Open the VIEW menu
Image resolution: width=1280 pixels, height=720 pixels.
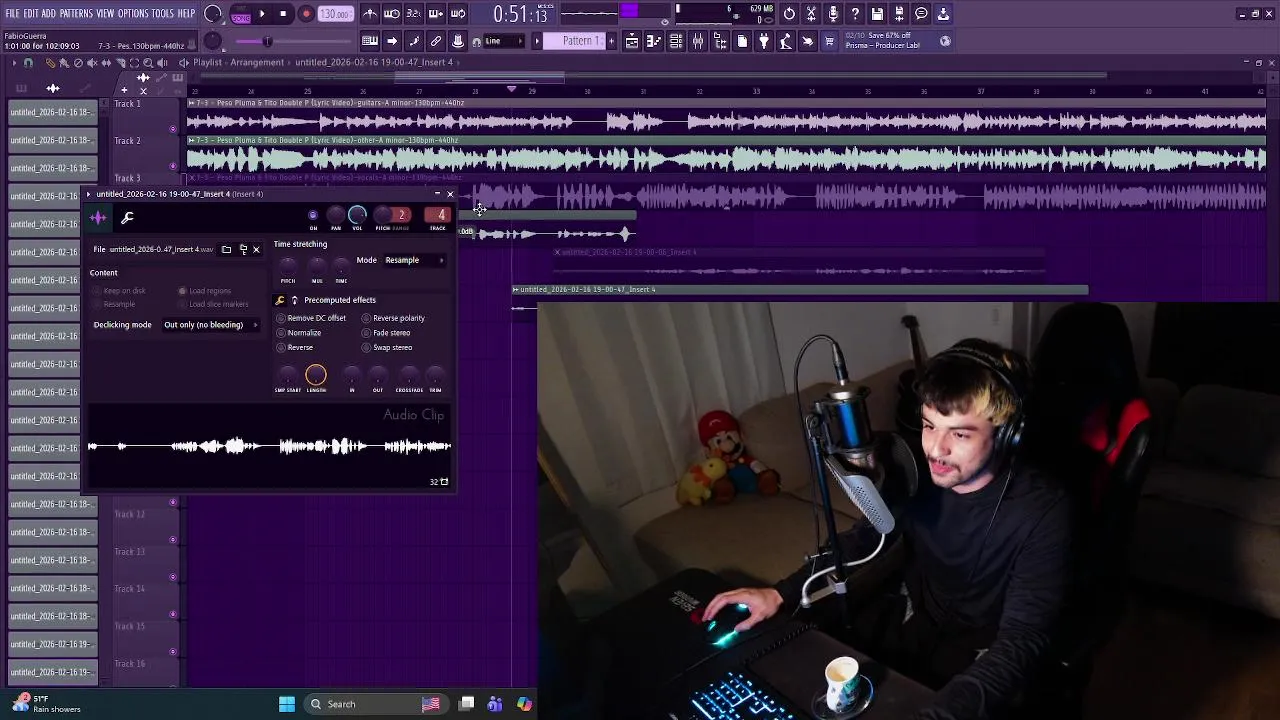pos(105,13)
